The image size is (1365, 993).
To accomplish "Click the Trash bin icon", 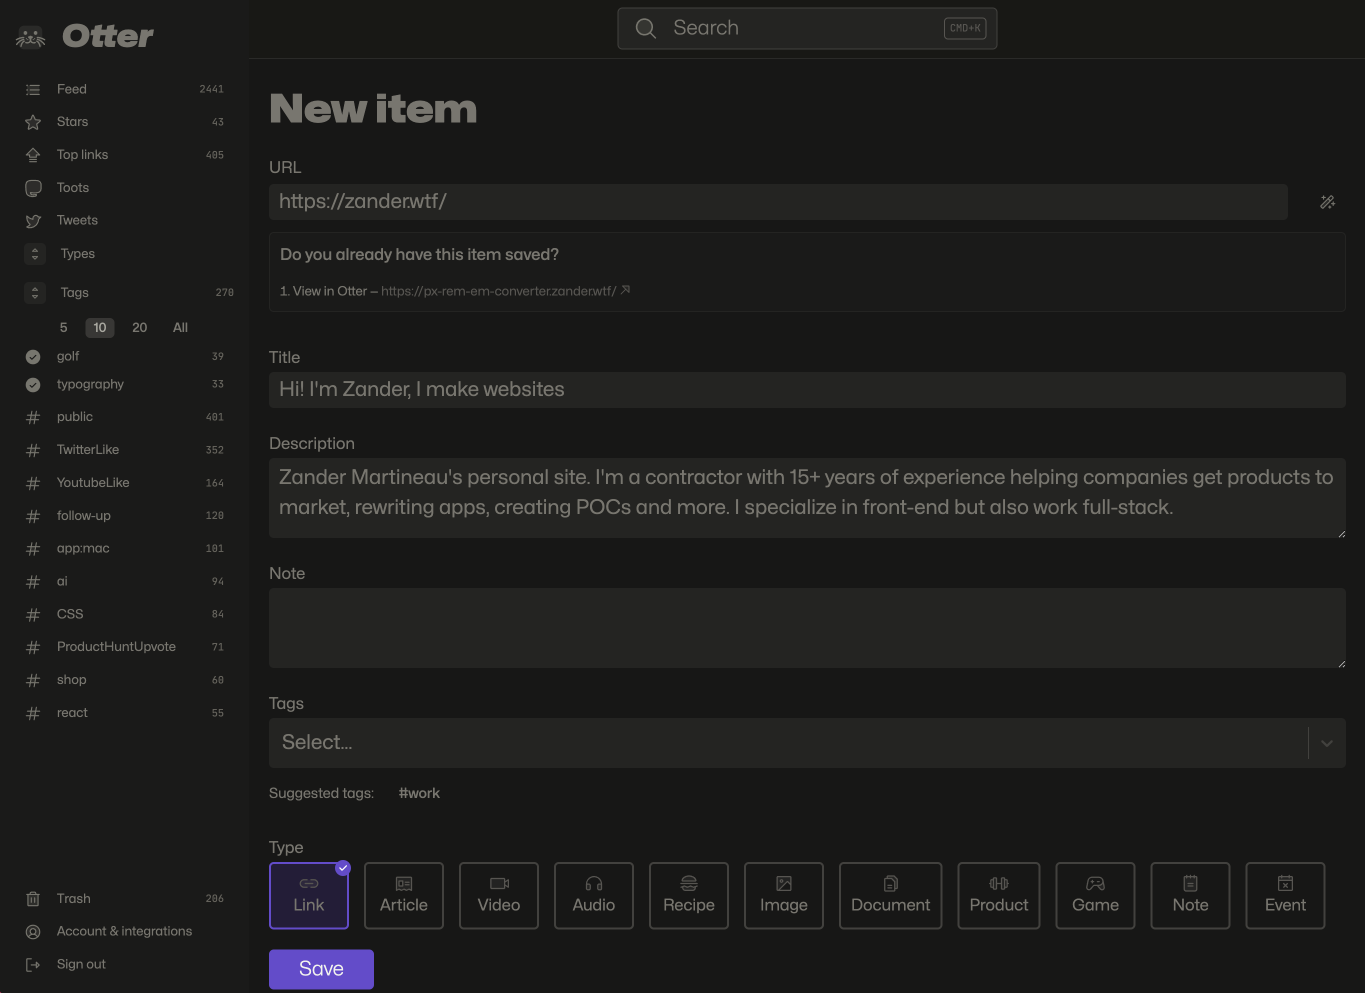I will (x=33, y=899).
